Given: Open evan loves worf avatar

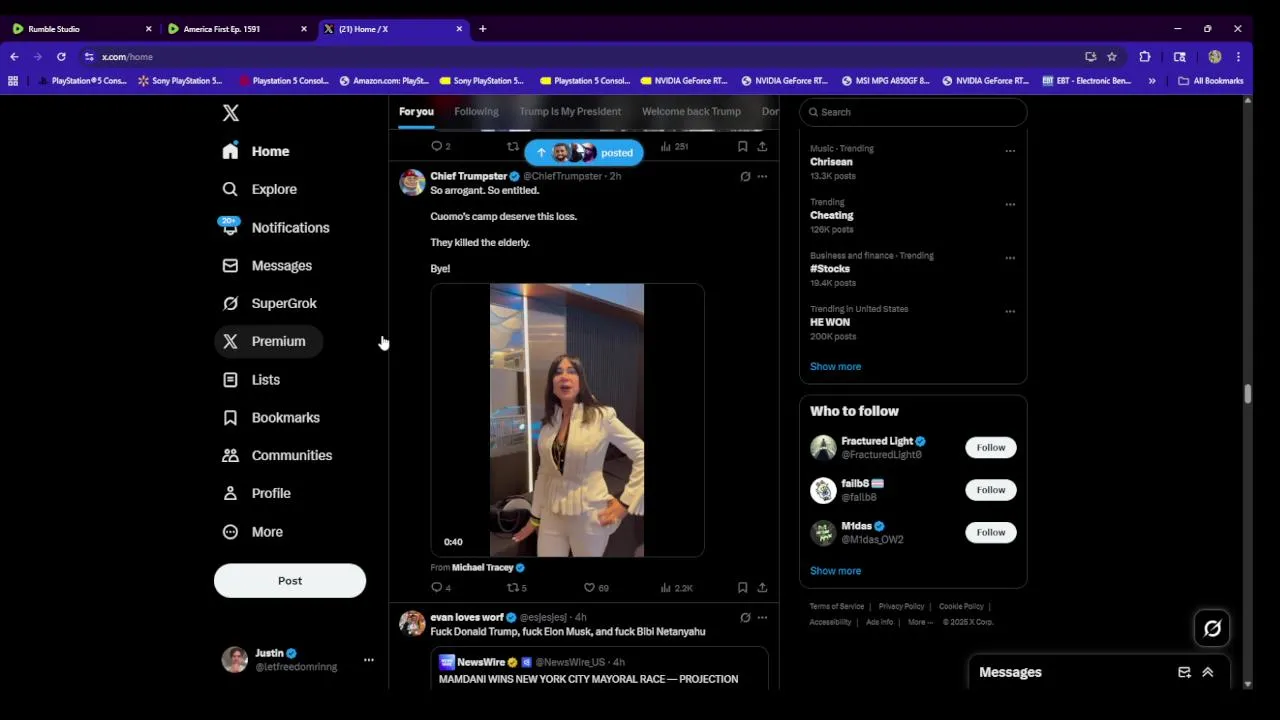Looking at the screenshot, I should coord(412,624).
